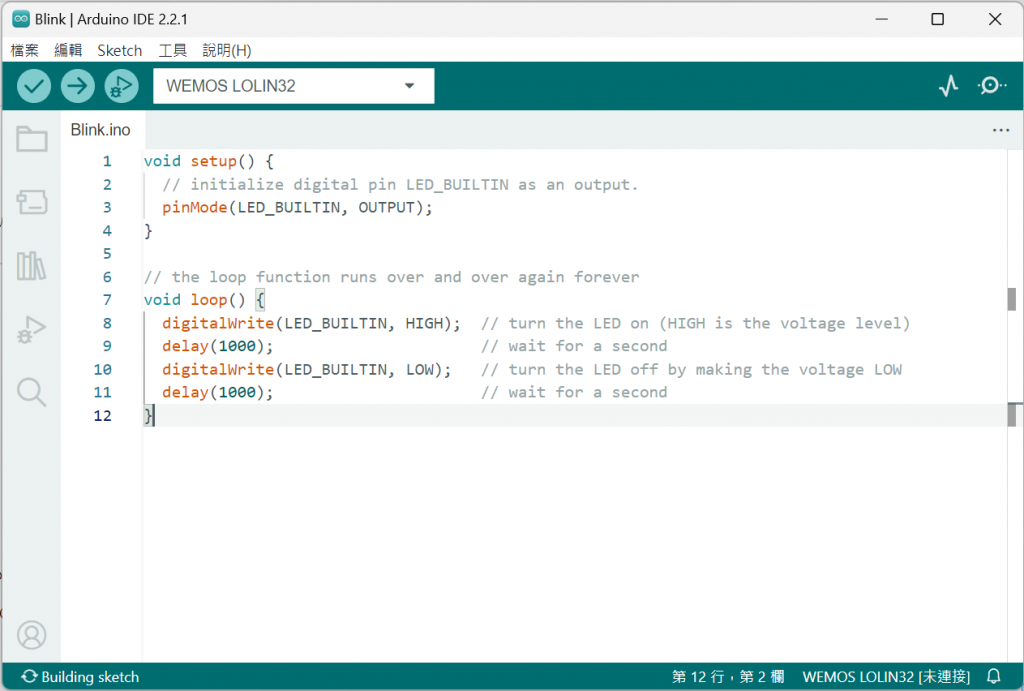Image resolution: width=1024 pixels, height=691 pixels.
Task: Open the Sketch menu
Action: tap(120, 50)
